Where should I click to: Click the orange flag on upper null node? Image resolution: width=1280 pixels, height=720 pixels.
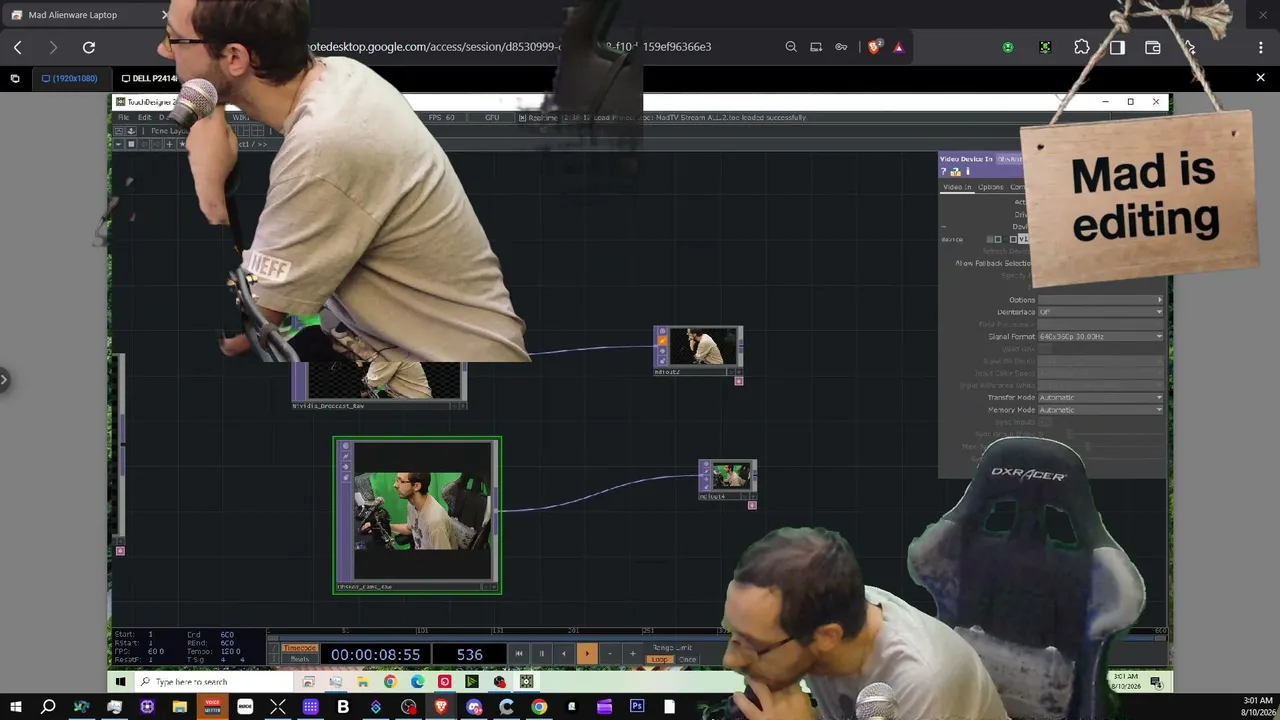(661, 341)
